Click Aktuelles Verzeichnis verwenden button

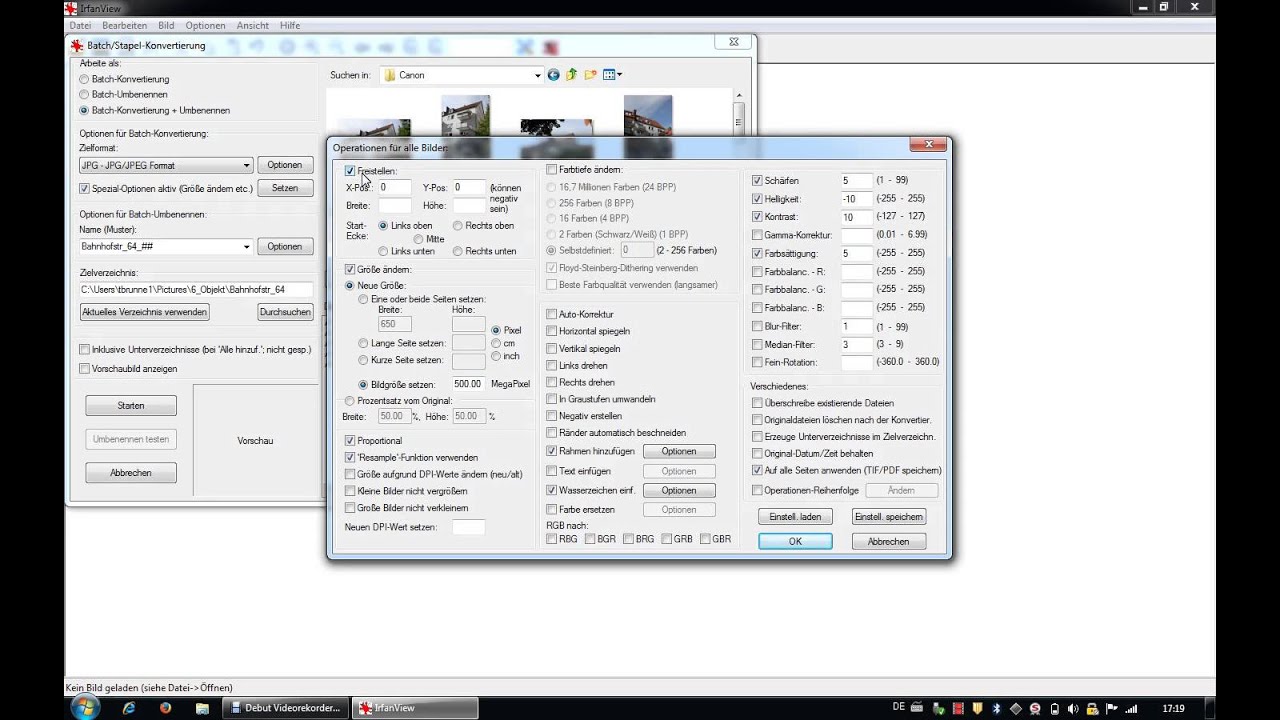pos(144,312)
